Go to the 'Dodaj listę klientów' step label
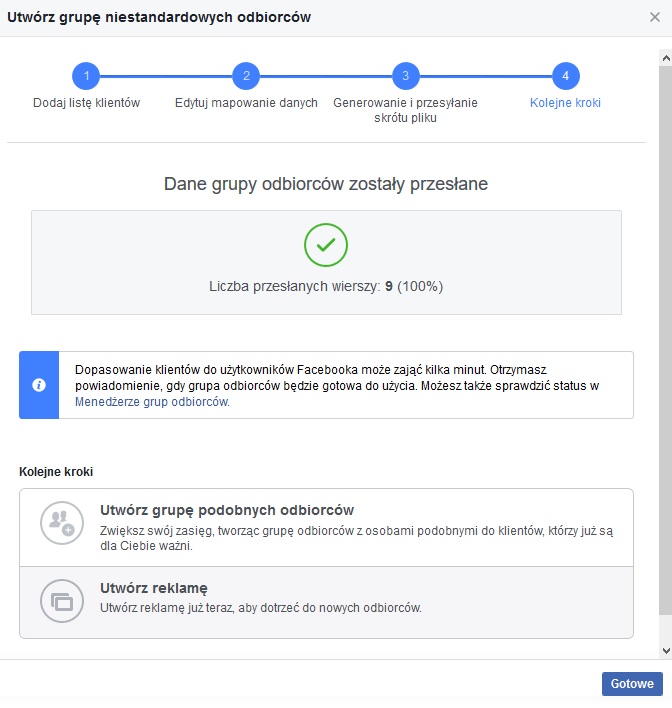The height and width of the screenshot is (708, 672). [86, 103]
